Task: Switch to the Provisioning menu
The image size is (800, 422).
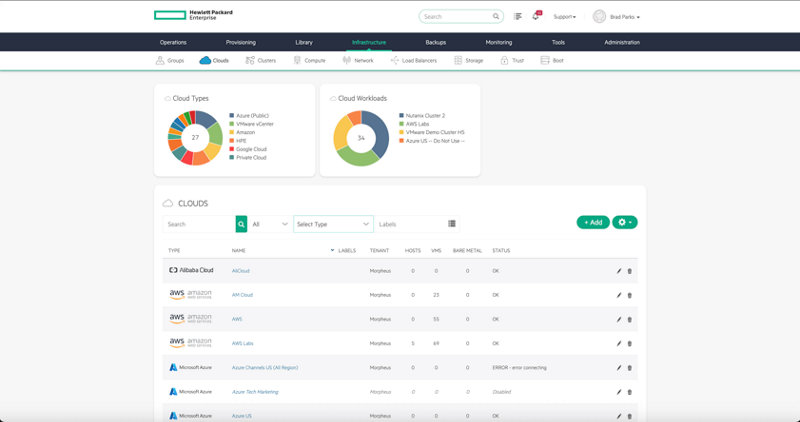Action: tap(240, 42)
